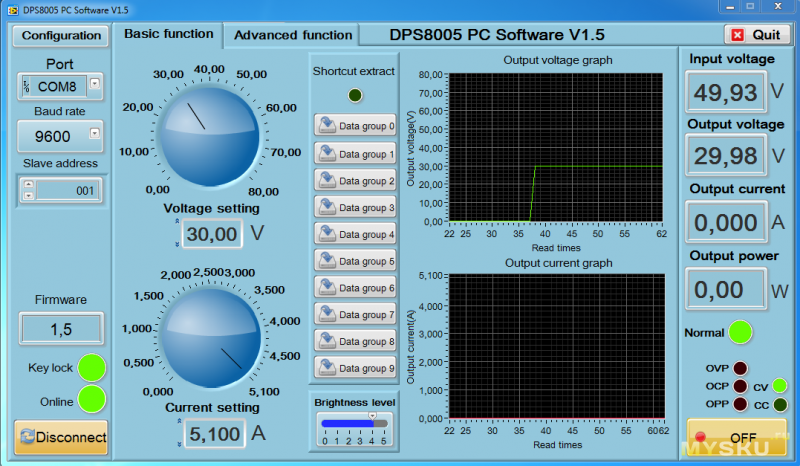Toggle the Key lock indicator
Screen dimensions: 800x466
coord(92,367)
